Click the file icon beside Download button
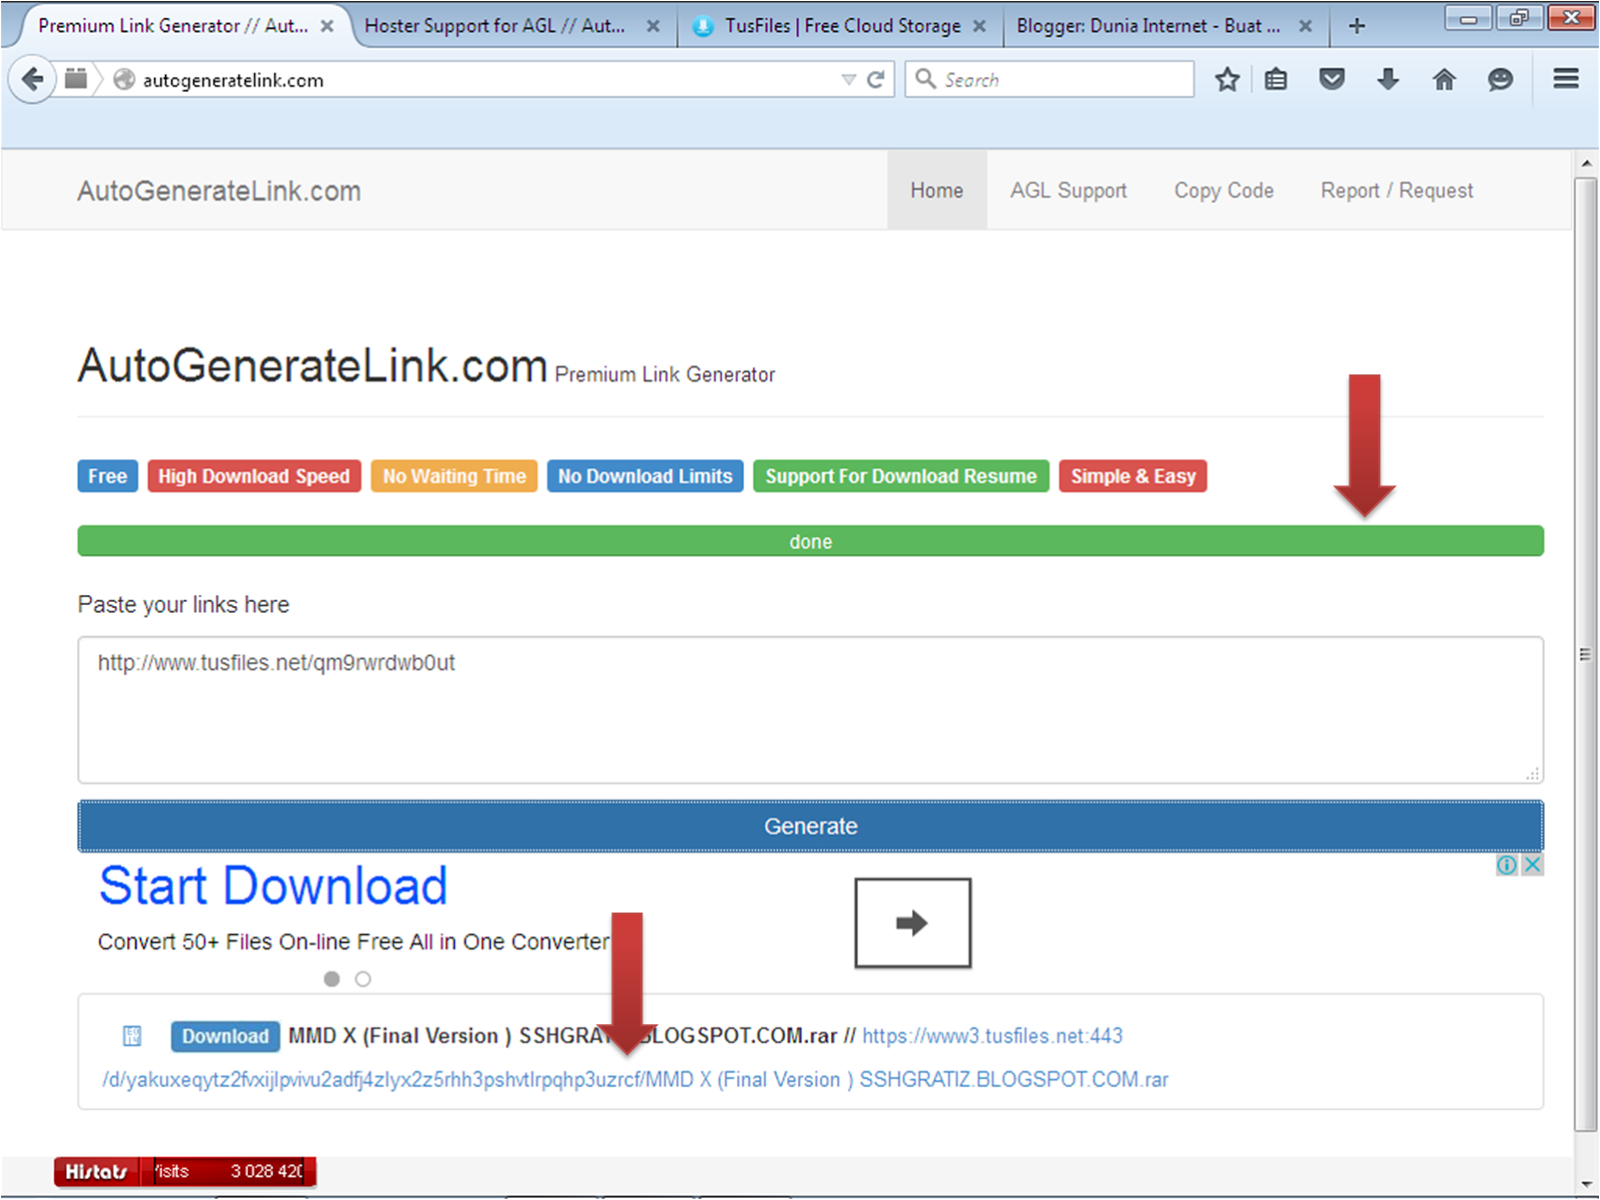The image size is (1600, 1200). click(132, 1036)
